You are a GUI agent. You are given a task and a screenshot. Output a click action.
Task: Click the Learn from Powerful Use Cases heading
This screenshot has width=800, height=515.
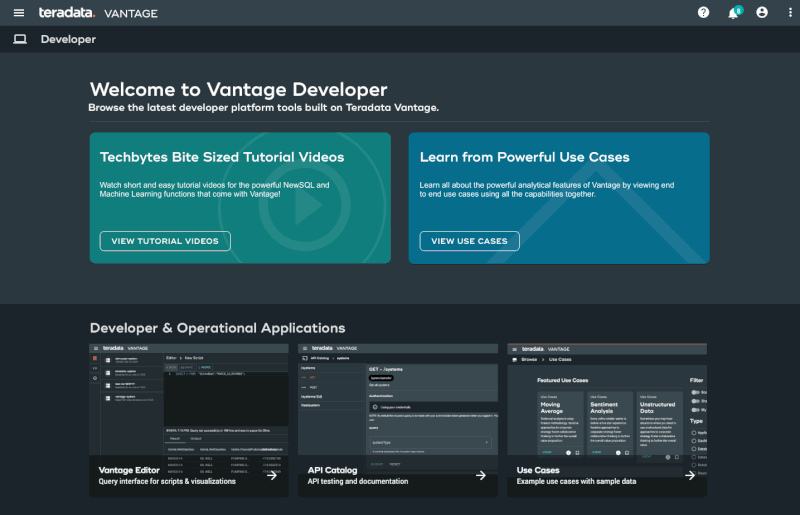click(524, 157)
